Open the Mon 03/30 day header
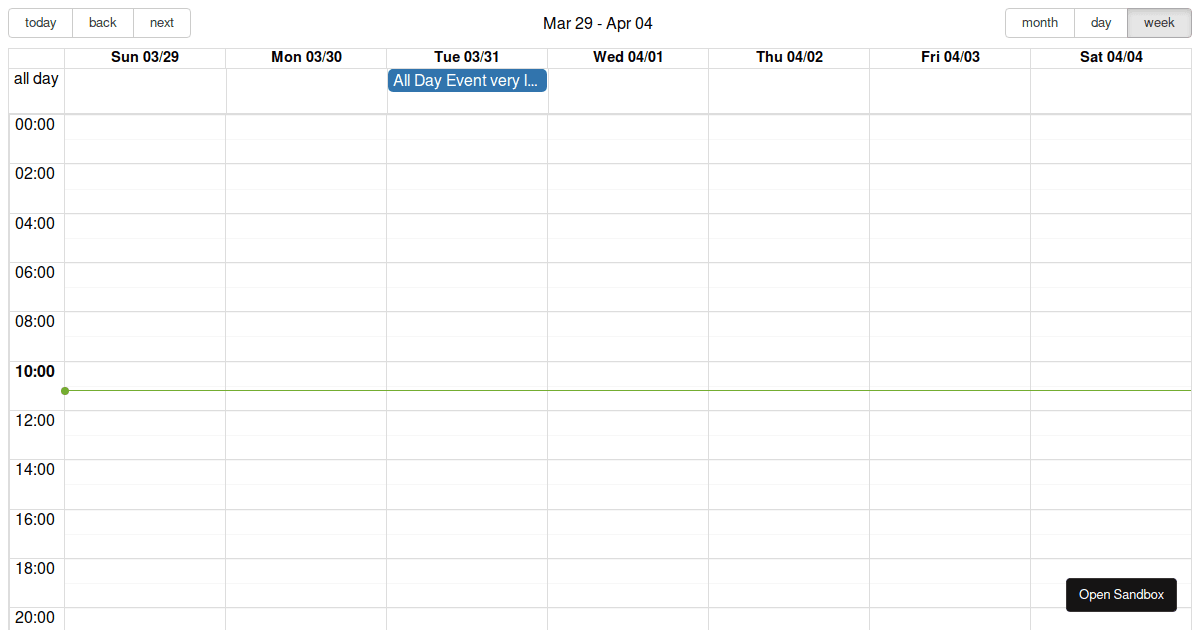Viewport: 1200px width, 630px height. (306, 57)
